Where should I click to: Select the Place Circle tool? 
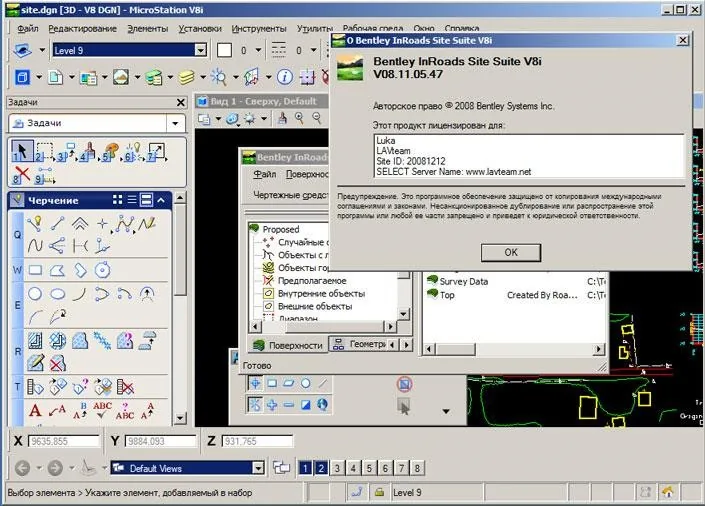coord(35,294)
